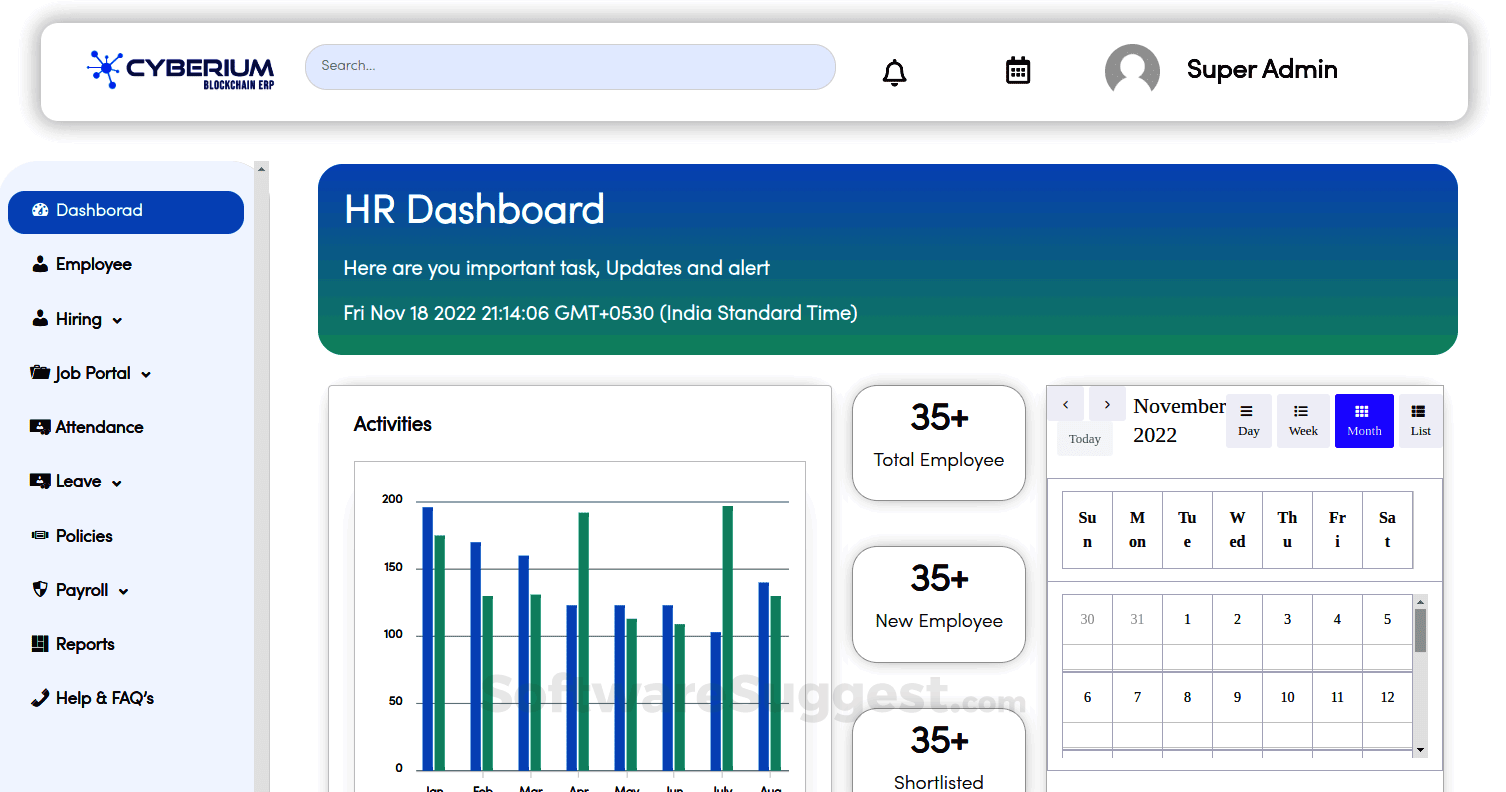1506x792 pixels.
Task: Click the calendar icon in the top bar
Action: coord(1017,70)
